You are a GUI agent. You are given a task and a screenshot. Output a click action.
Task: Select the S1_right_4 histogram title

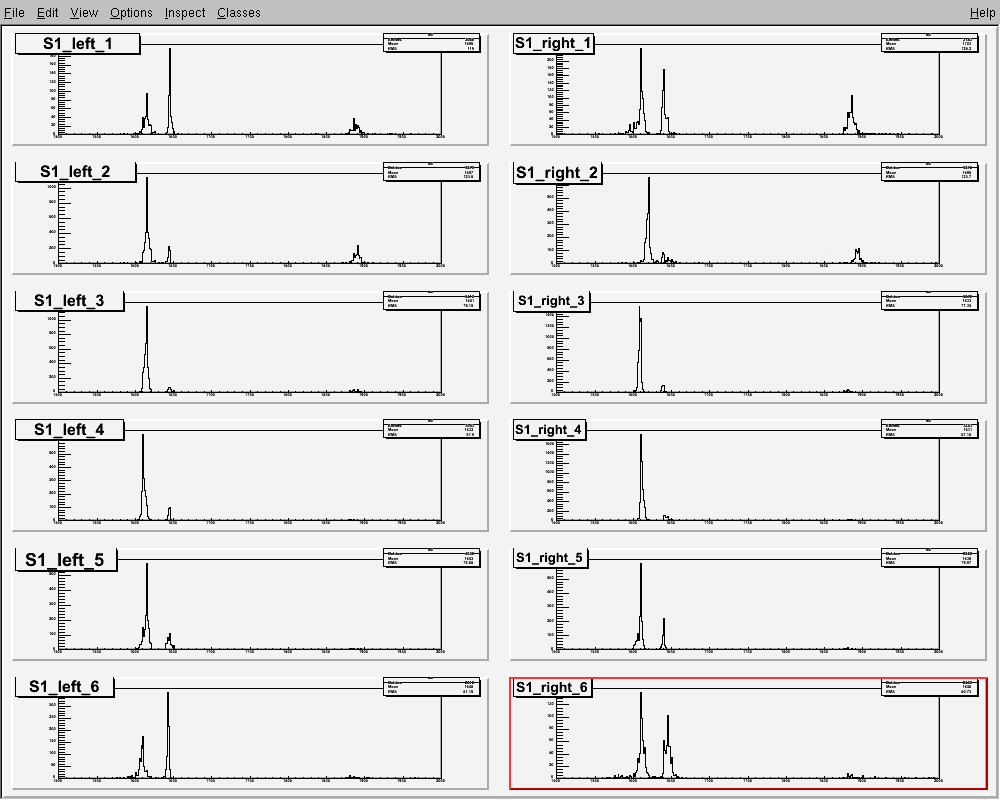tap(549, 429)
